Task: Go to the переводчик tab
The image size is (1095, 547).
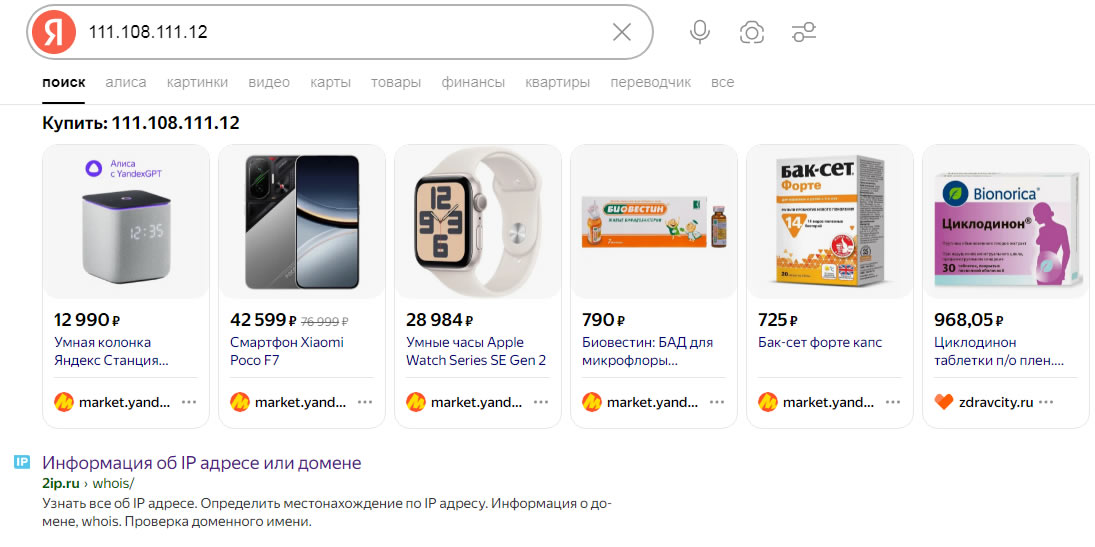Action: [x=650, y=82]
